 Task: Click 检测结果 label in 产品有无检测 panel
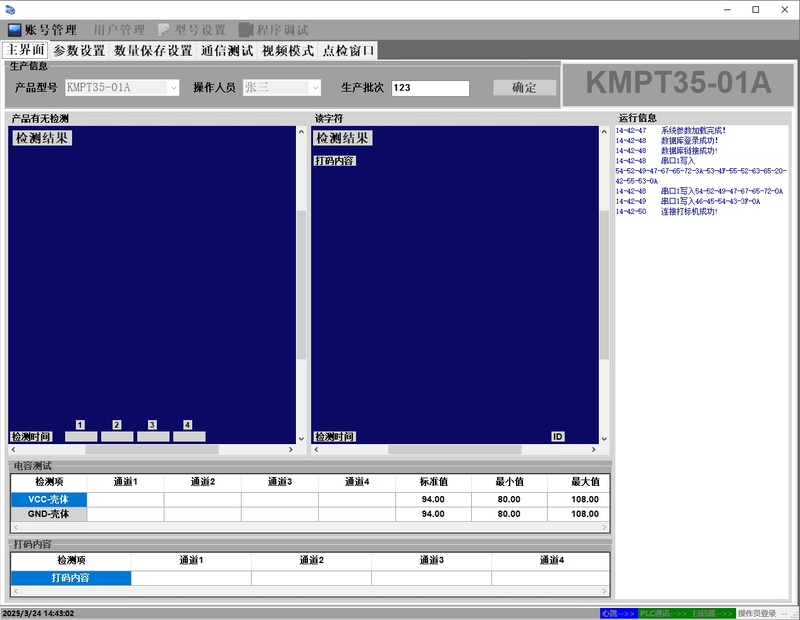pyautogui.click(x=42, y=138)
